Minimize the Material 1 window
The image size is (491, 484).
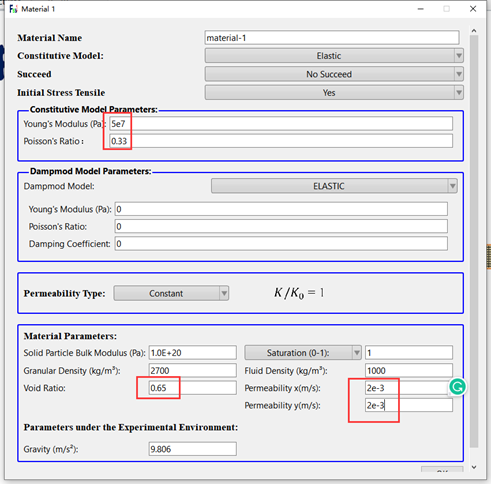421,9
